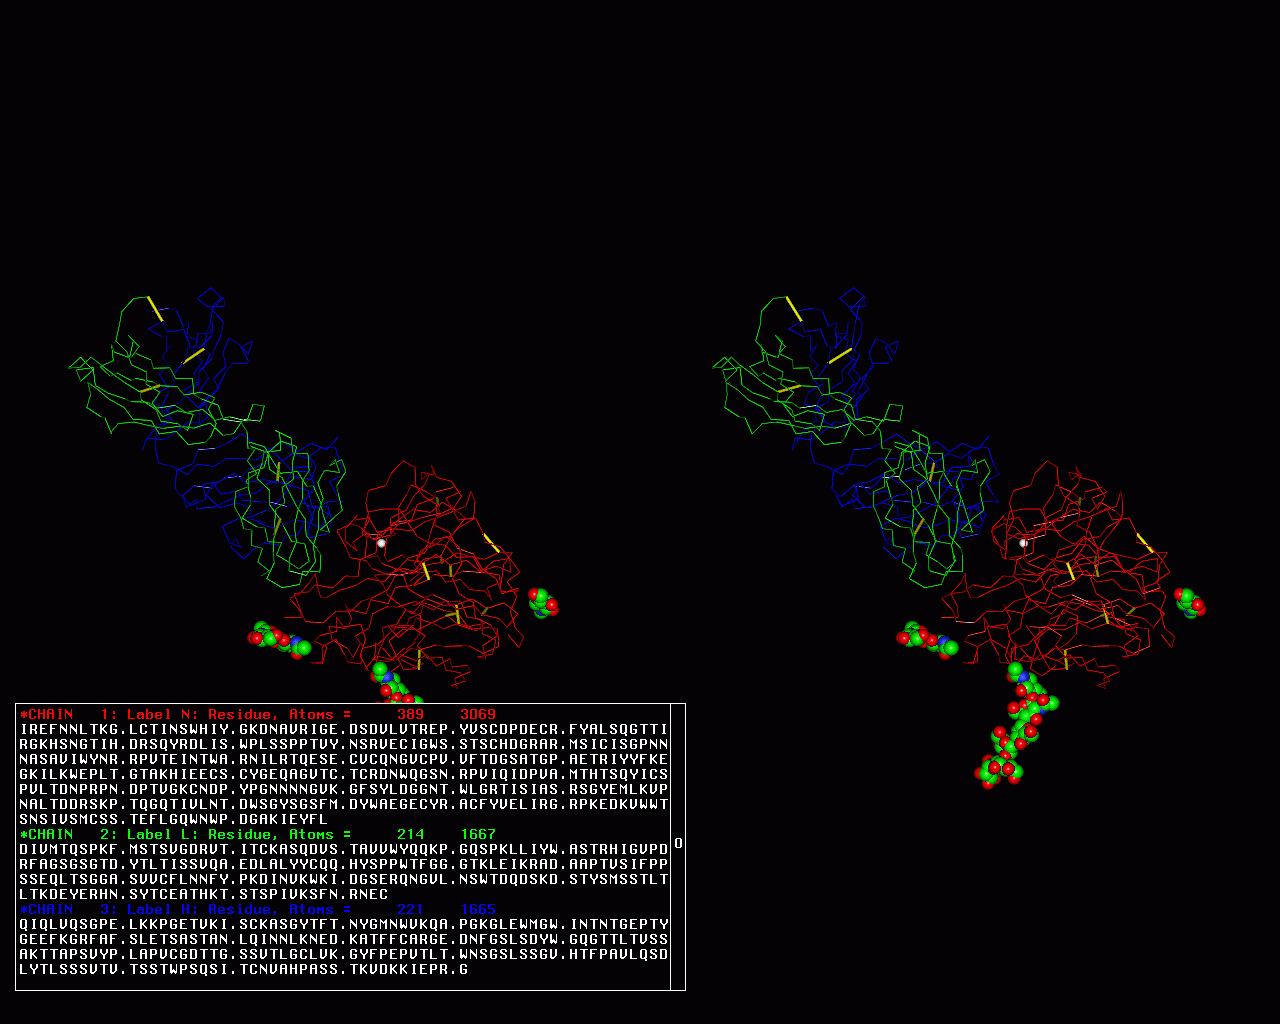Viewport: 1280px width, 1024px height.
Task: Click the residue count 389 for chain N
Action: point(410,715)
